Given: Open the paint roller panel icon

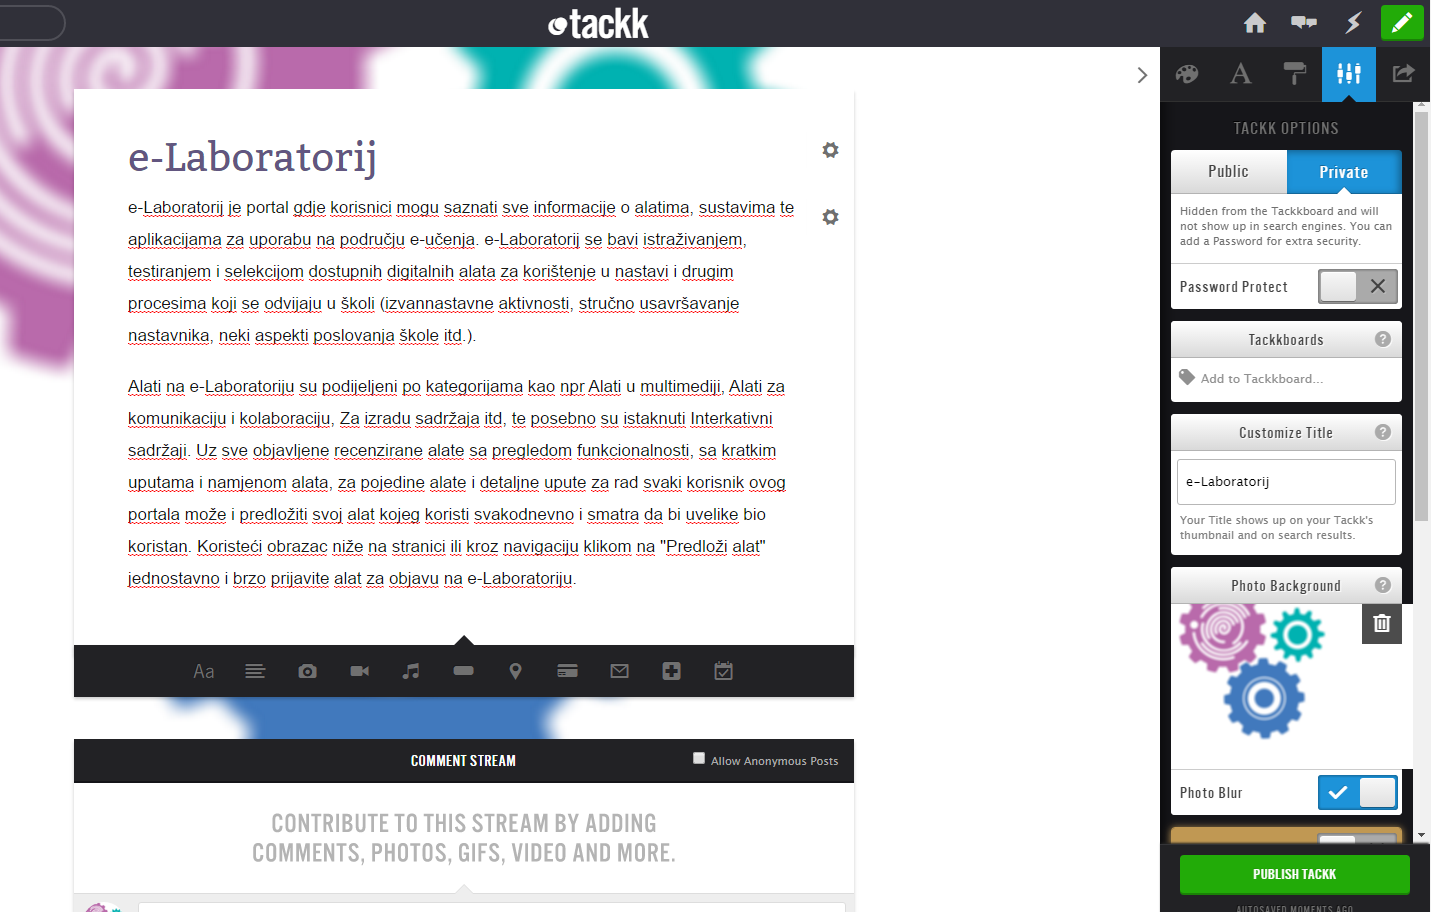Looking at the screenshot, I should pos(1294,74).
